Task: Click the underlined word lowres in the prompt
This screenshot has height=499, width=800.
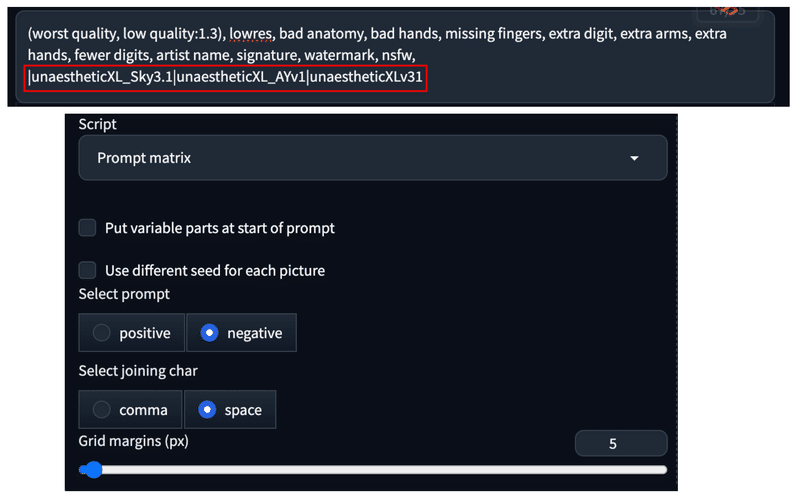Action: pos(251,34)
